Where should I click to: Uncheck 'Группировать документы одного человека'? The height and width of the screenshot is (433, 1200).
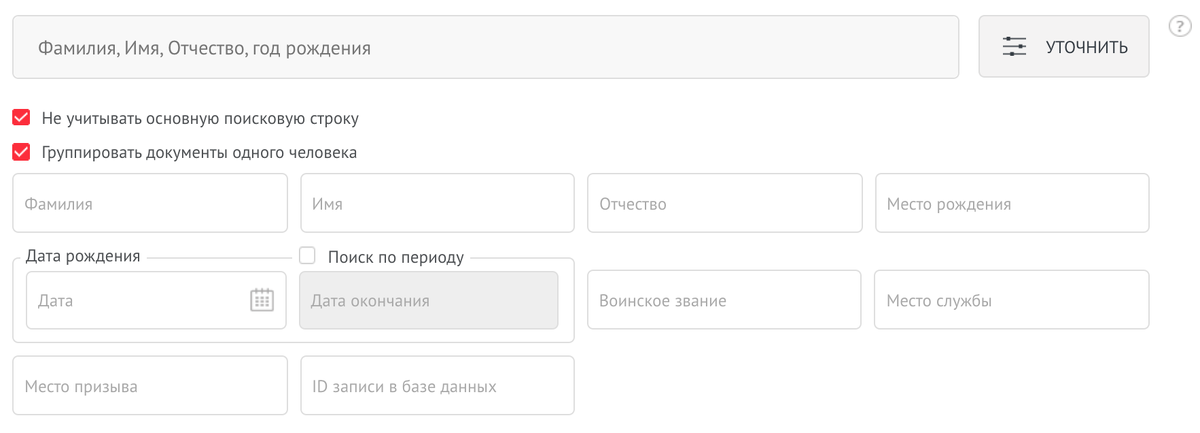point(21,153)
